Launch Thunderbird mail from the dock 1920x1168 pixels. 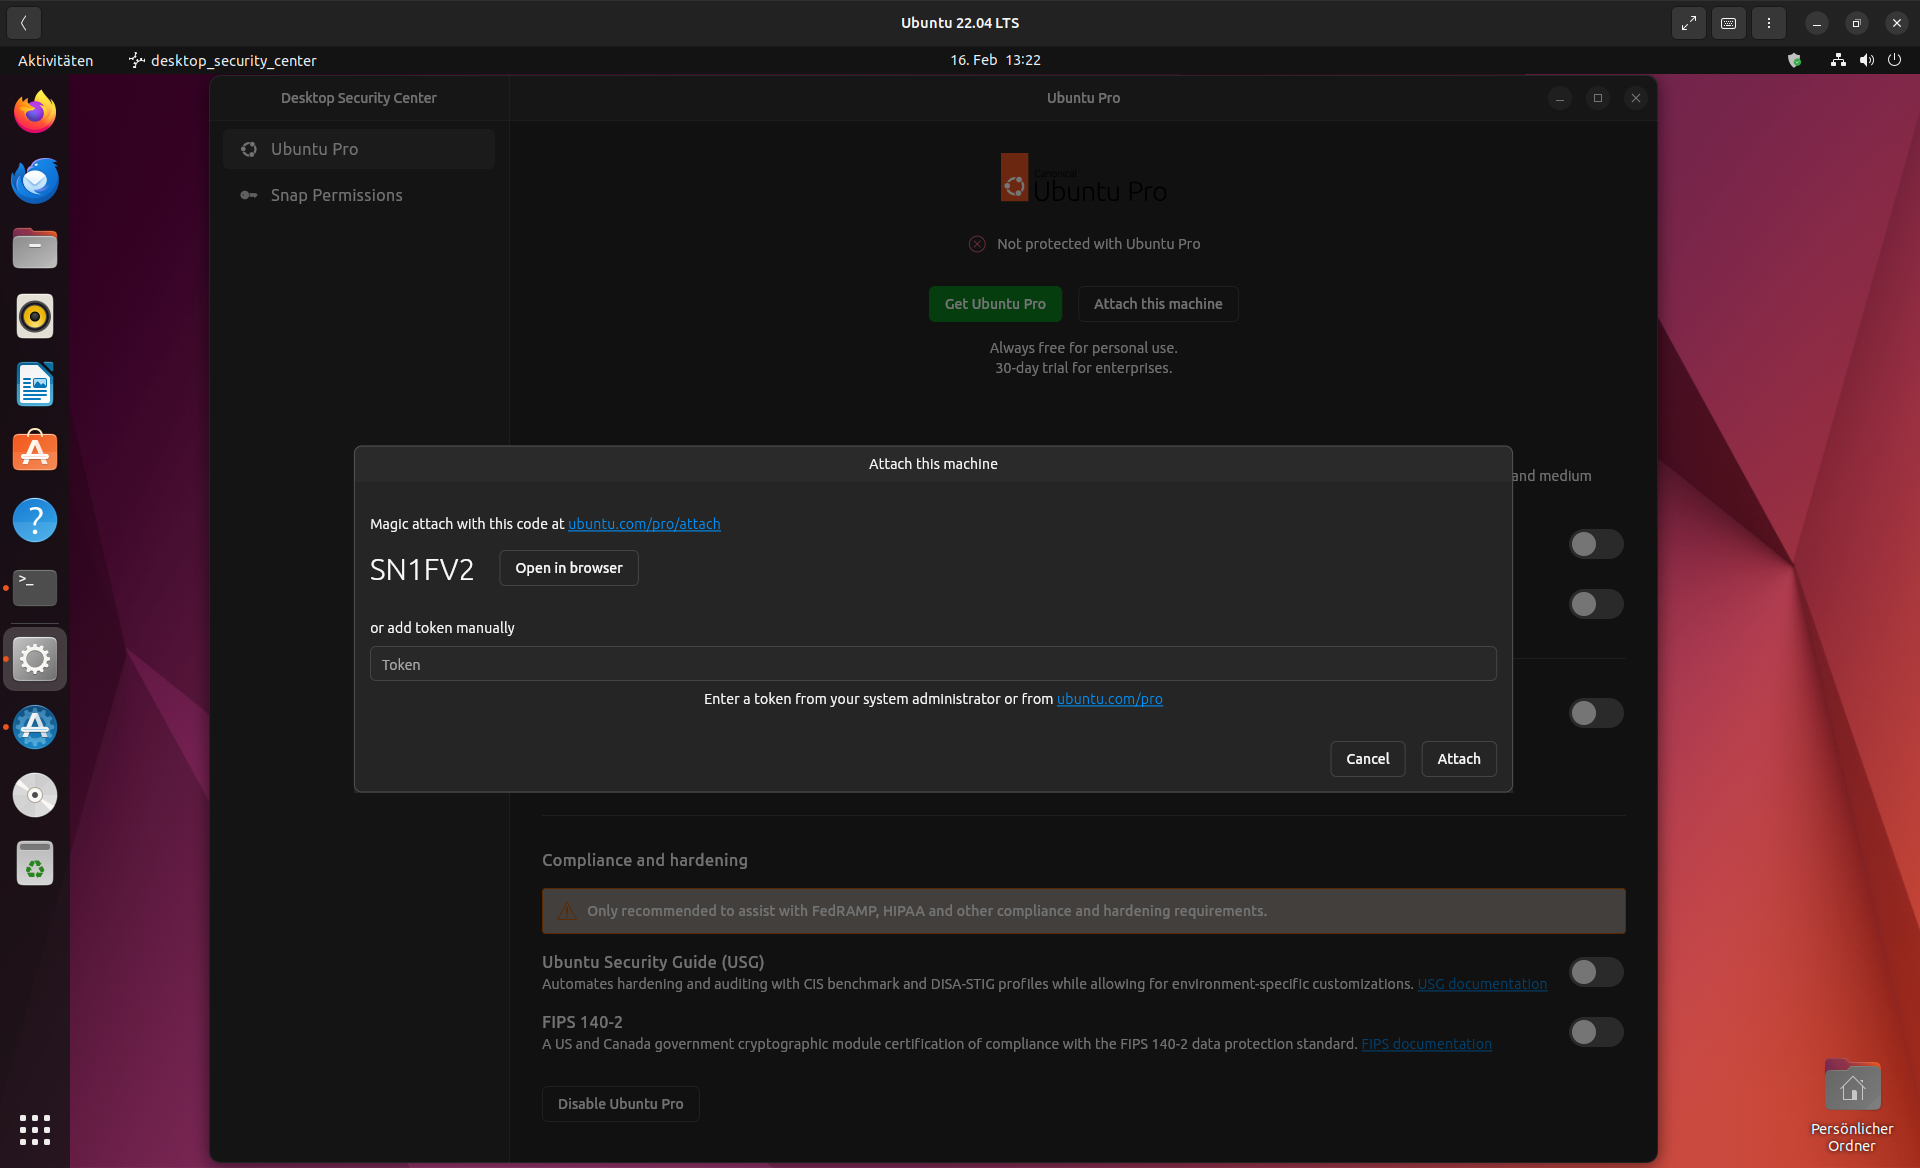pyautogui.click(x=35, y=180)
